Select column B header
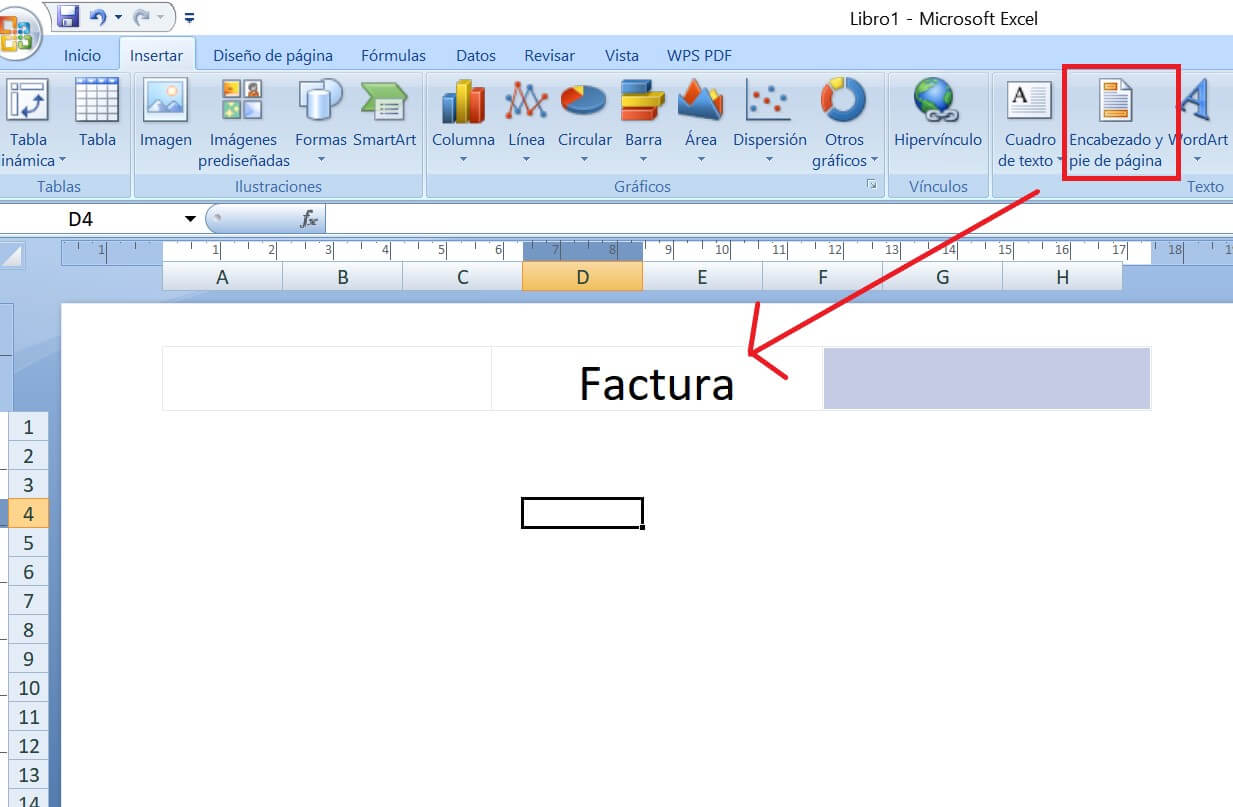The image size is (1233, 807). [342, 277]
